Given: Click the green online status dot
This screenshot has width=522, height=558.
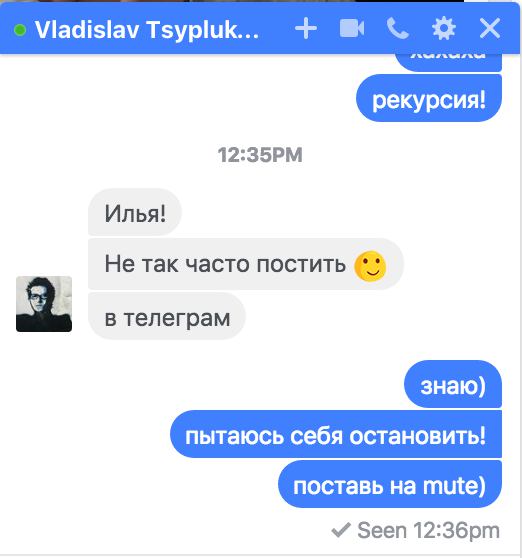Looking at the screenshot, I should point(20,30).
